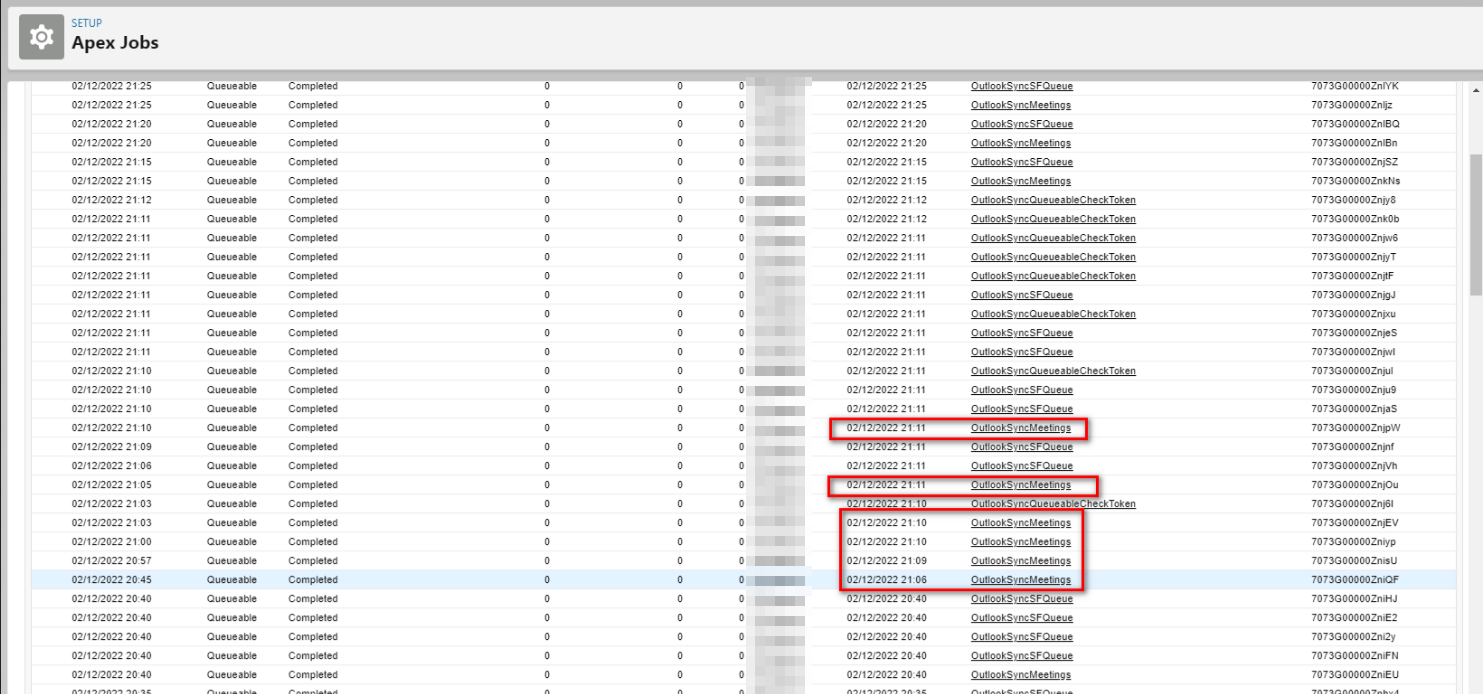
Task: Open OutlookSyncSFQueue link for job 7073G00000Znjnf
Action: [x=1021, y=447]
